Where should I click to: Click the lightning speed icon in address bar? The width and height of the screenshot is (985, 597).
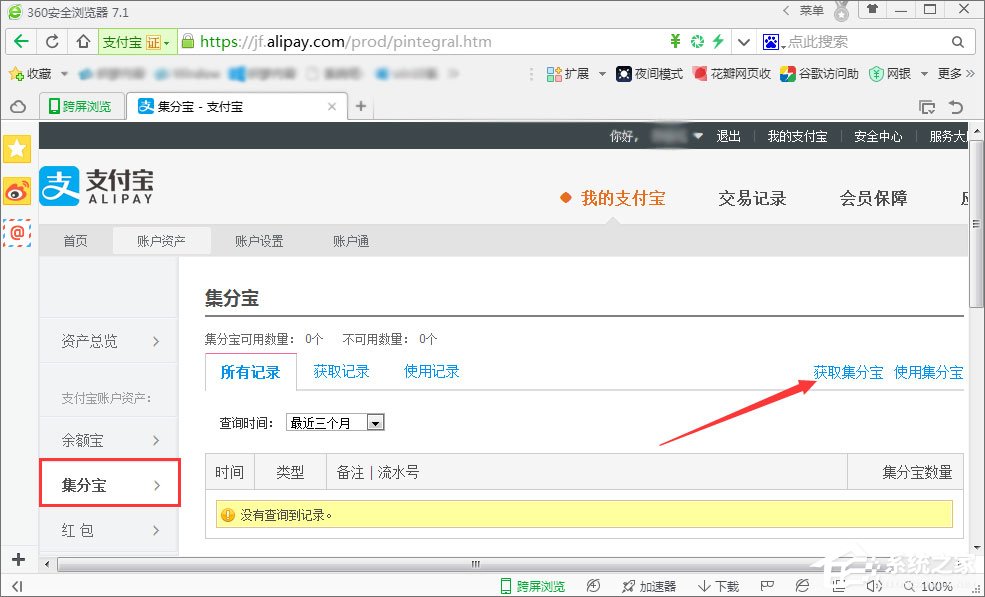point(716,41)
